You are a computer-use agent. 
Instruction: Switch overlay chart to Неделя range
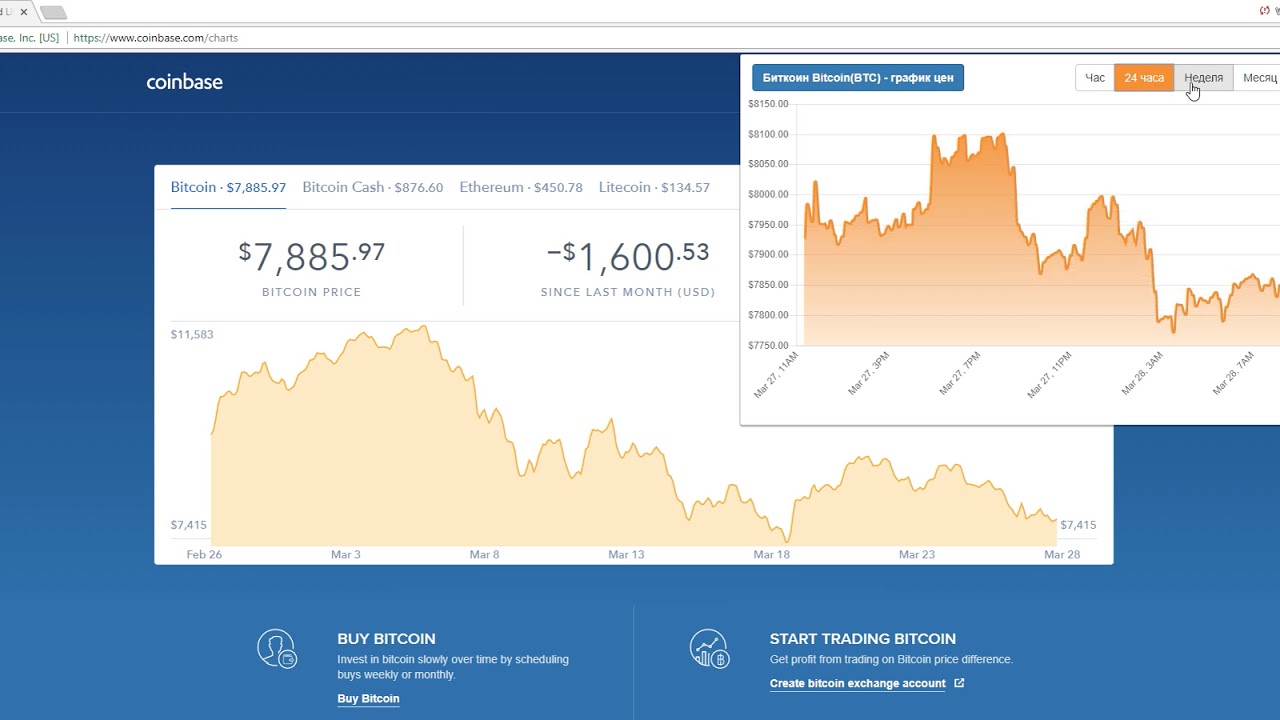(x=1203, y=78)
